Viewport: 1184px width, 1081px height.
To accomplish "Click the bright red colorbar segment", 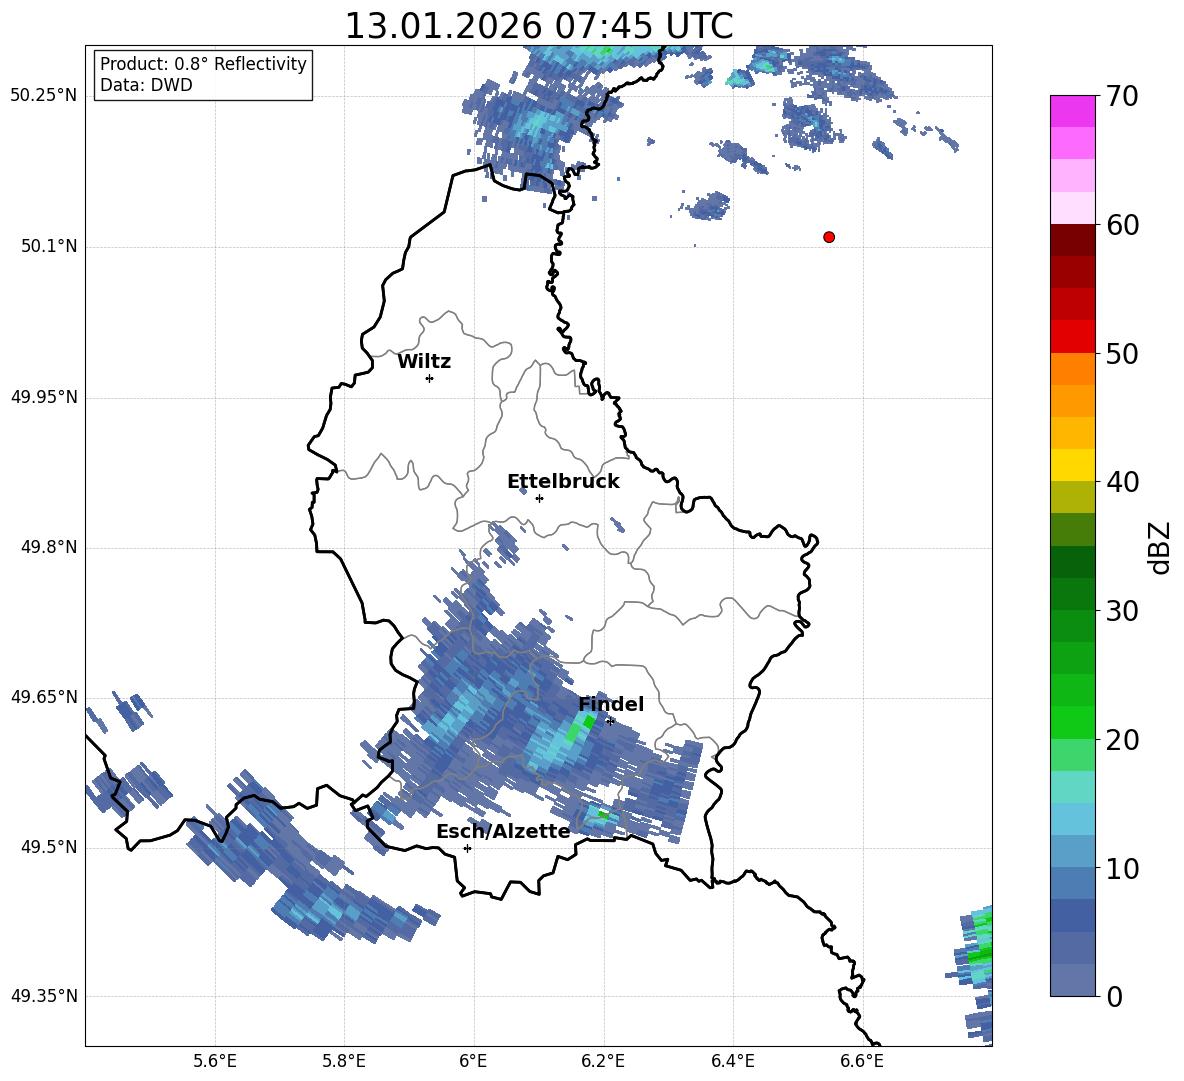I will click(1072, 337).
